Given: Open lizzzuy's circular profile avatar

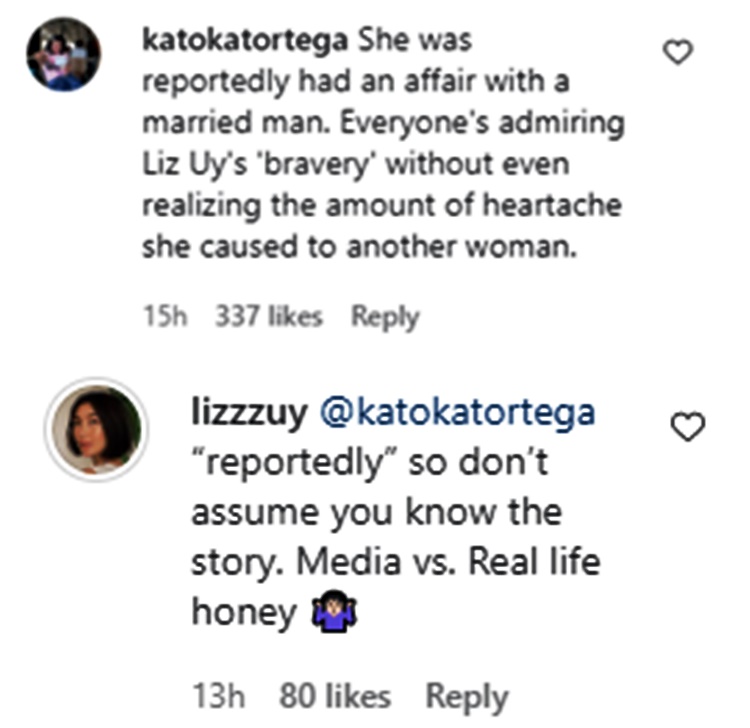Looking at the screenshot, I should point(96,429).
